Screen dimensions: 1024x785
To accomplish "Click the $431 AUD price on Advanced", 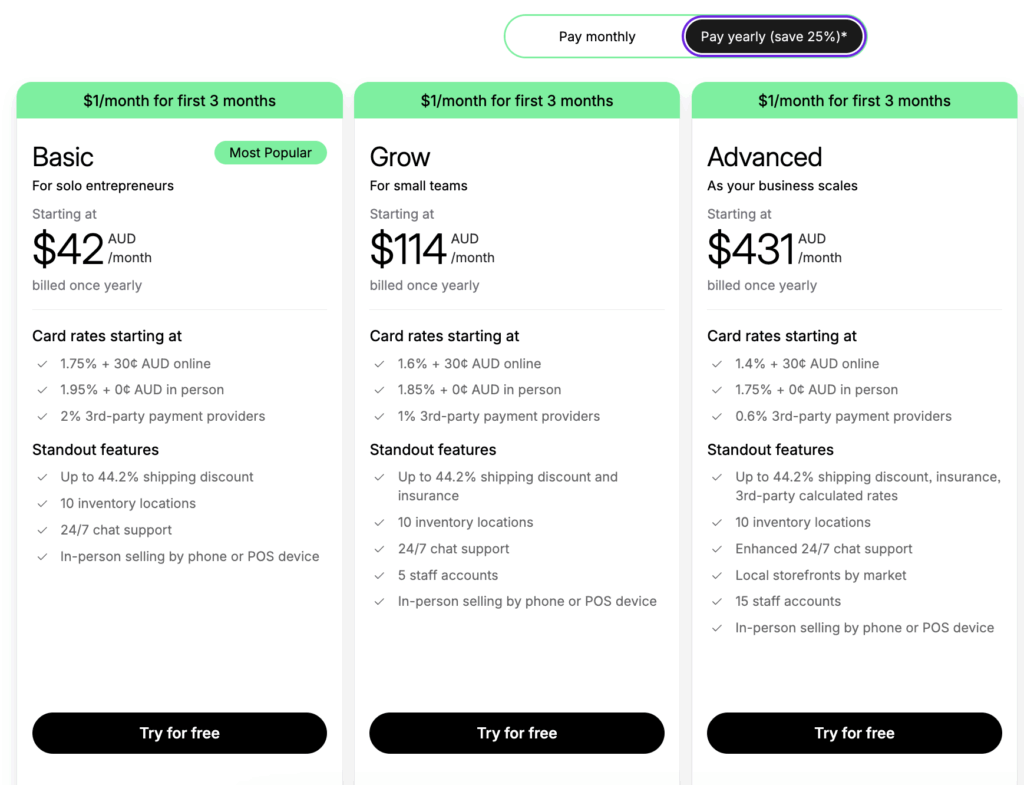I will [x=751, y=249].
